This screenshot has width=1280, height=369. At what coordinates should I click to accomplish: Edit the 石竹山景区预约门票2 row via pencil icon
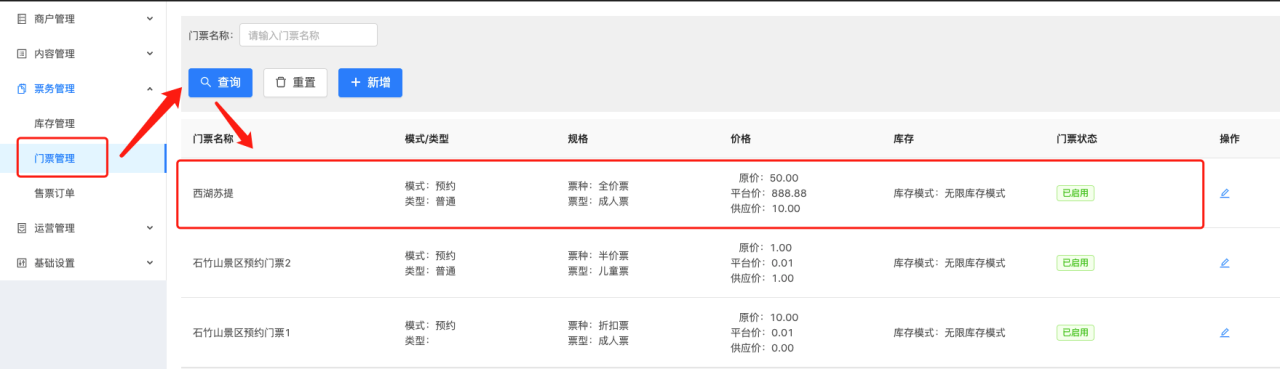click(x=1224, y=263)
